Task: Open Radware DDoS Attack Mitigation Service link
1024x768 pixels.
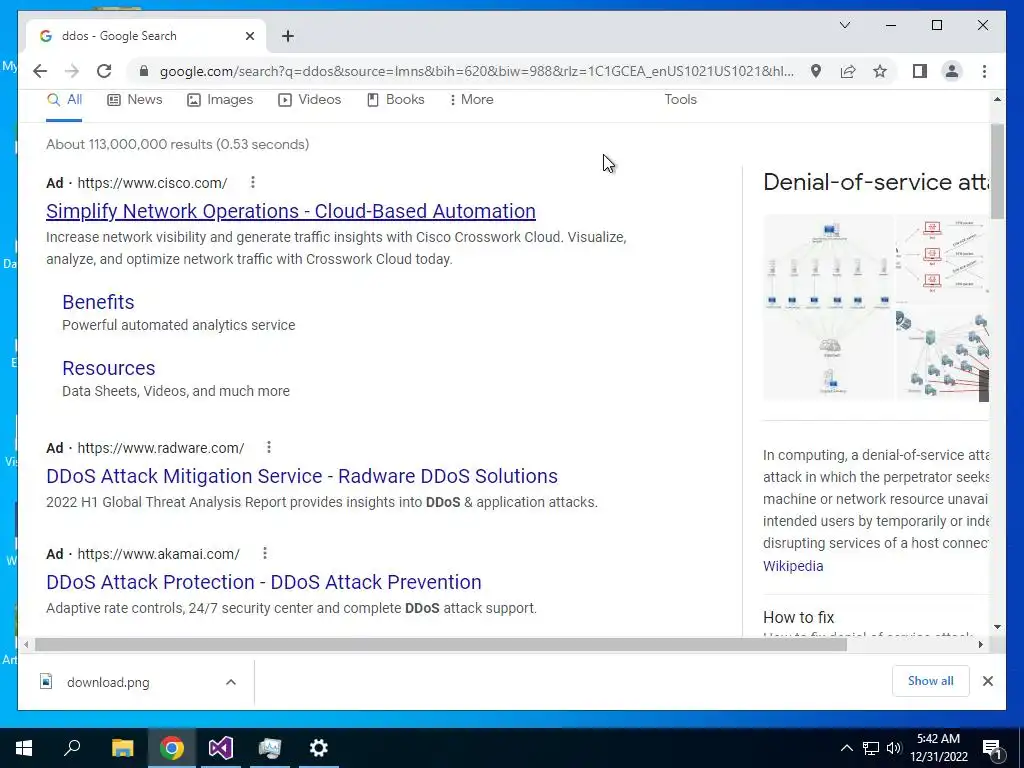Action: coord(302,476)
